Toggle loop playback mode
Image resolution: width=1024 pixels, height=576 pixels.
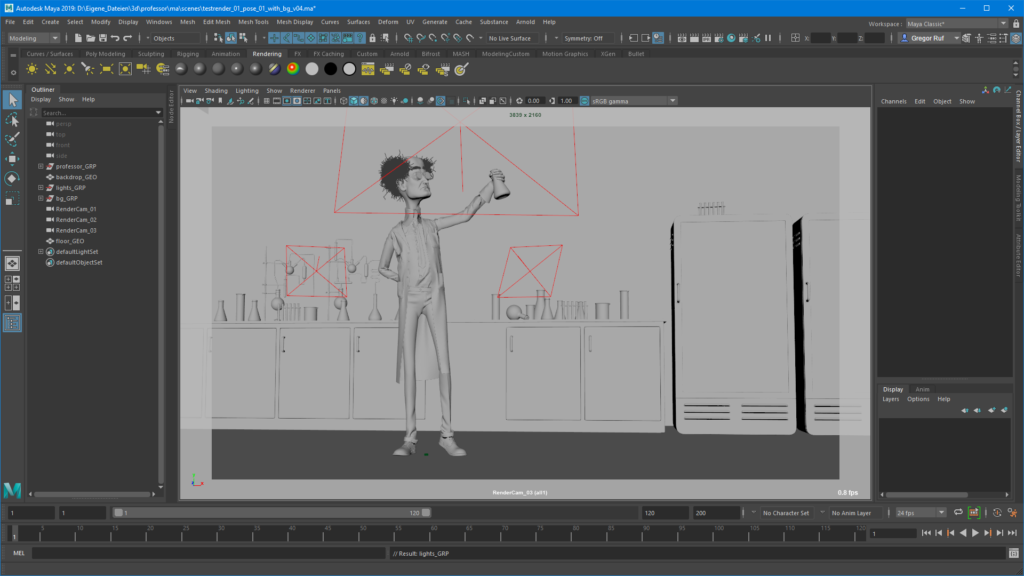pos(958,513)
